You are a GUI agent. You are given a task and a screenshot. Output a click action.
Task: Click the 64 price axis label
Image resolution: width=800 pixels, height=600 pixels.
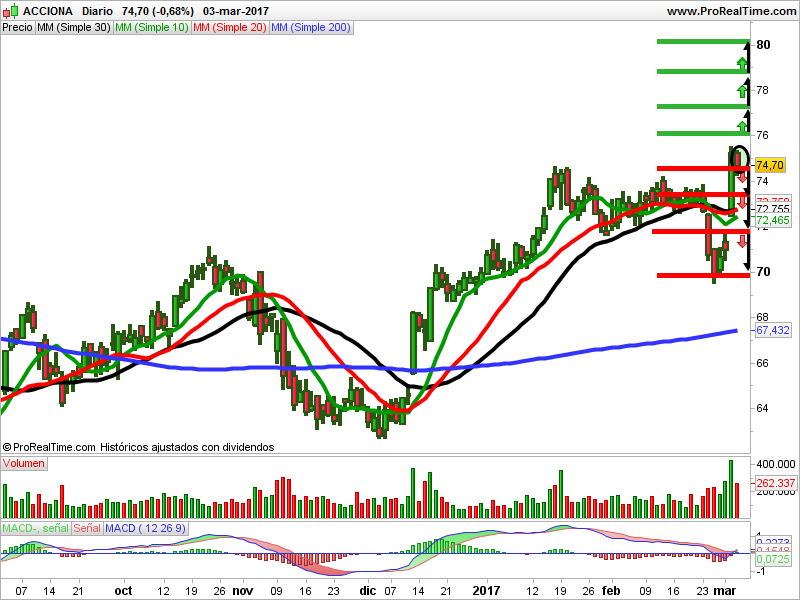(x=762, y=408)
